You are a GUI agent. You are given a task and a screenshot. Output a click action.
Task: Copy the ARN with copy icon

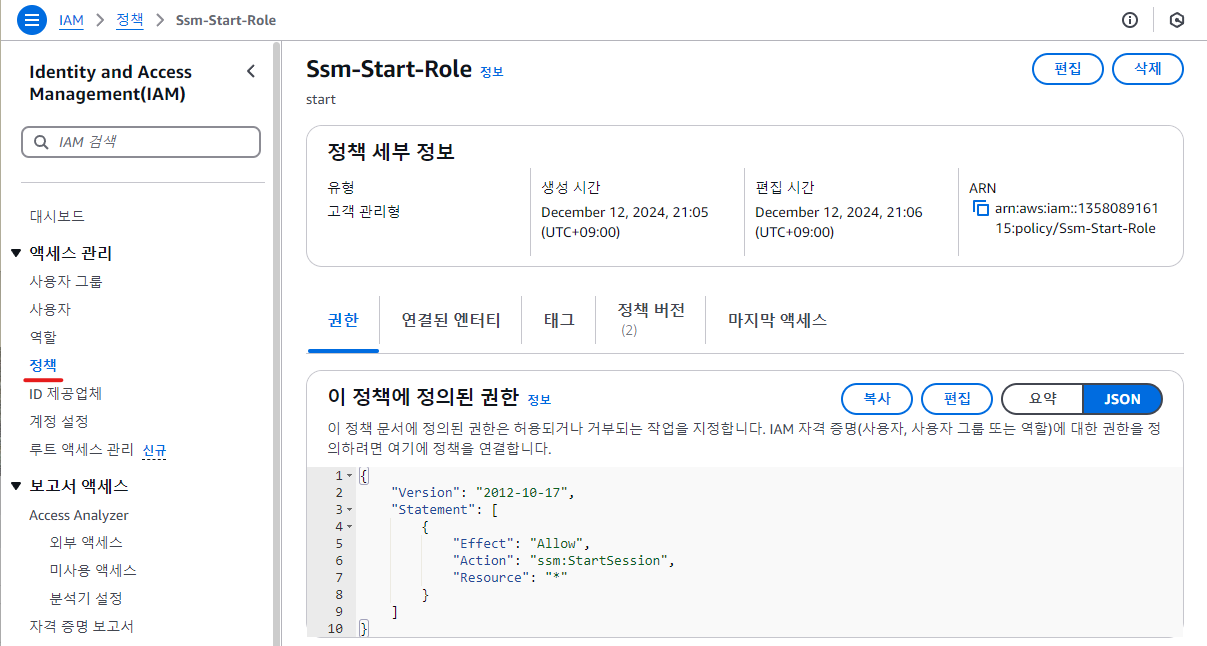click(x=980, y=209)
